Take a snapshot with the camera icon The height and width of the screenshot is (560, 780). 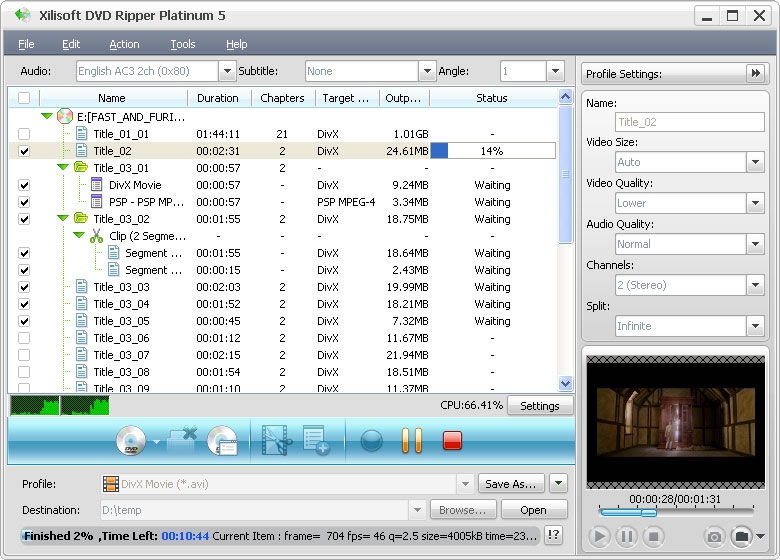pos(714,537)
